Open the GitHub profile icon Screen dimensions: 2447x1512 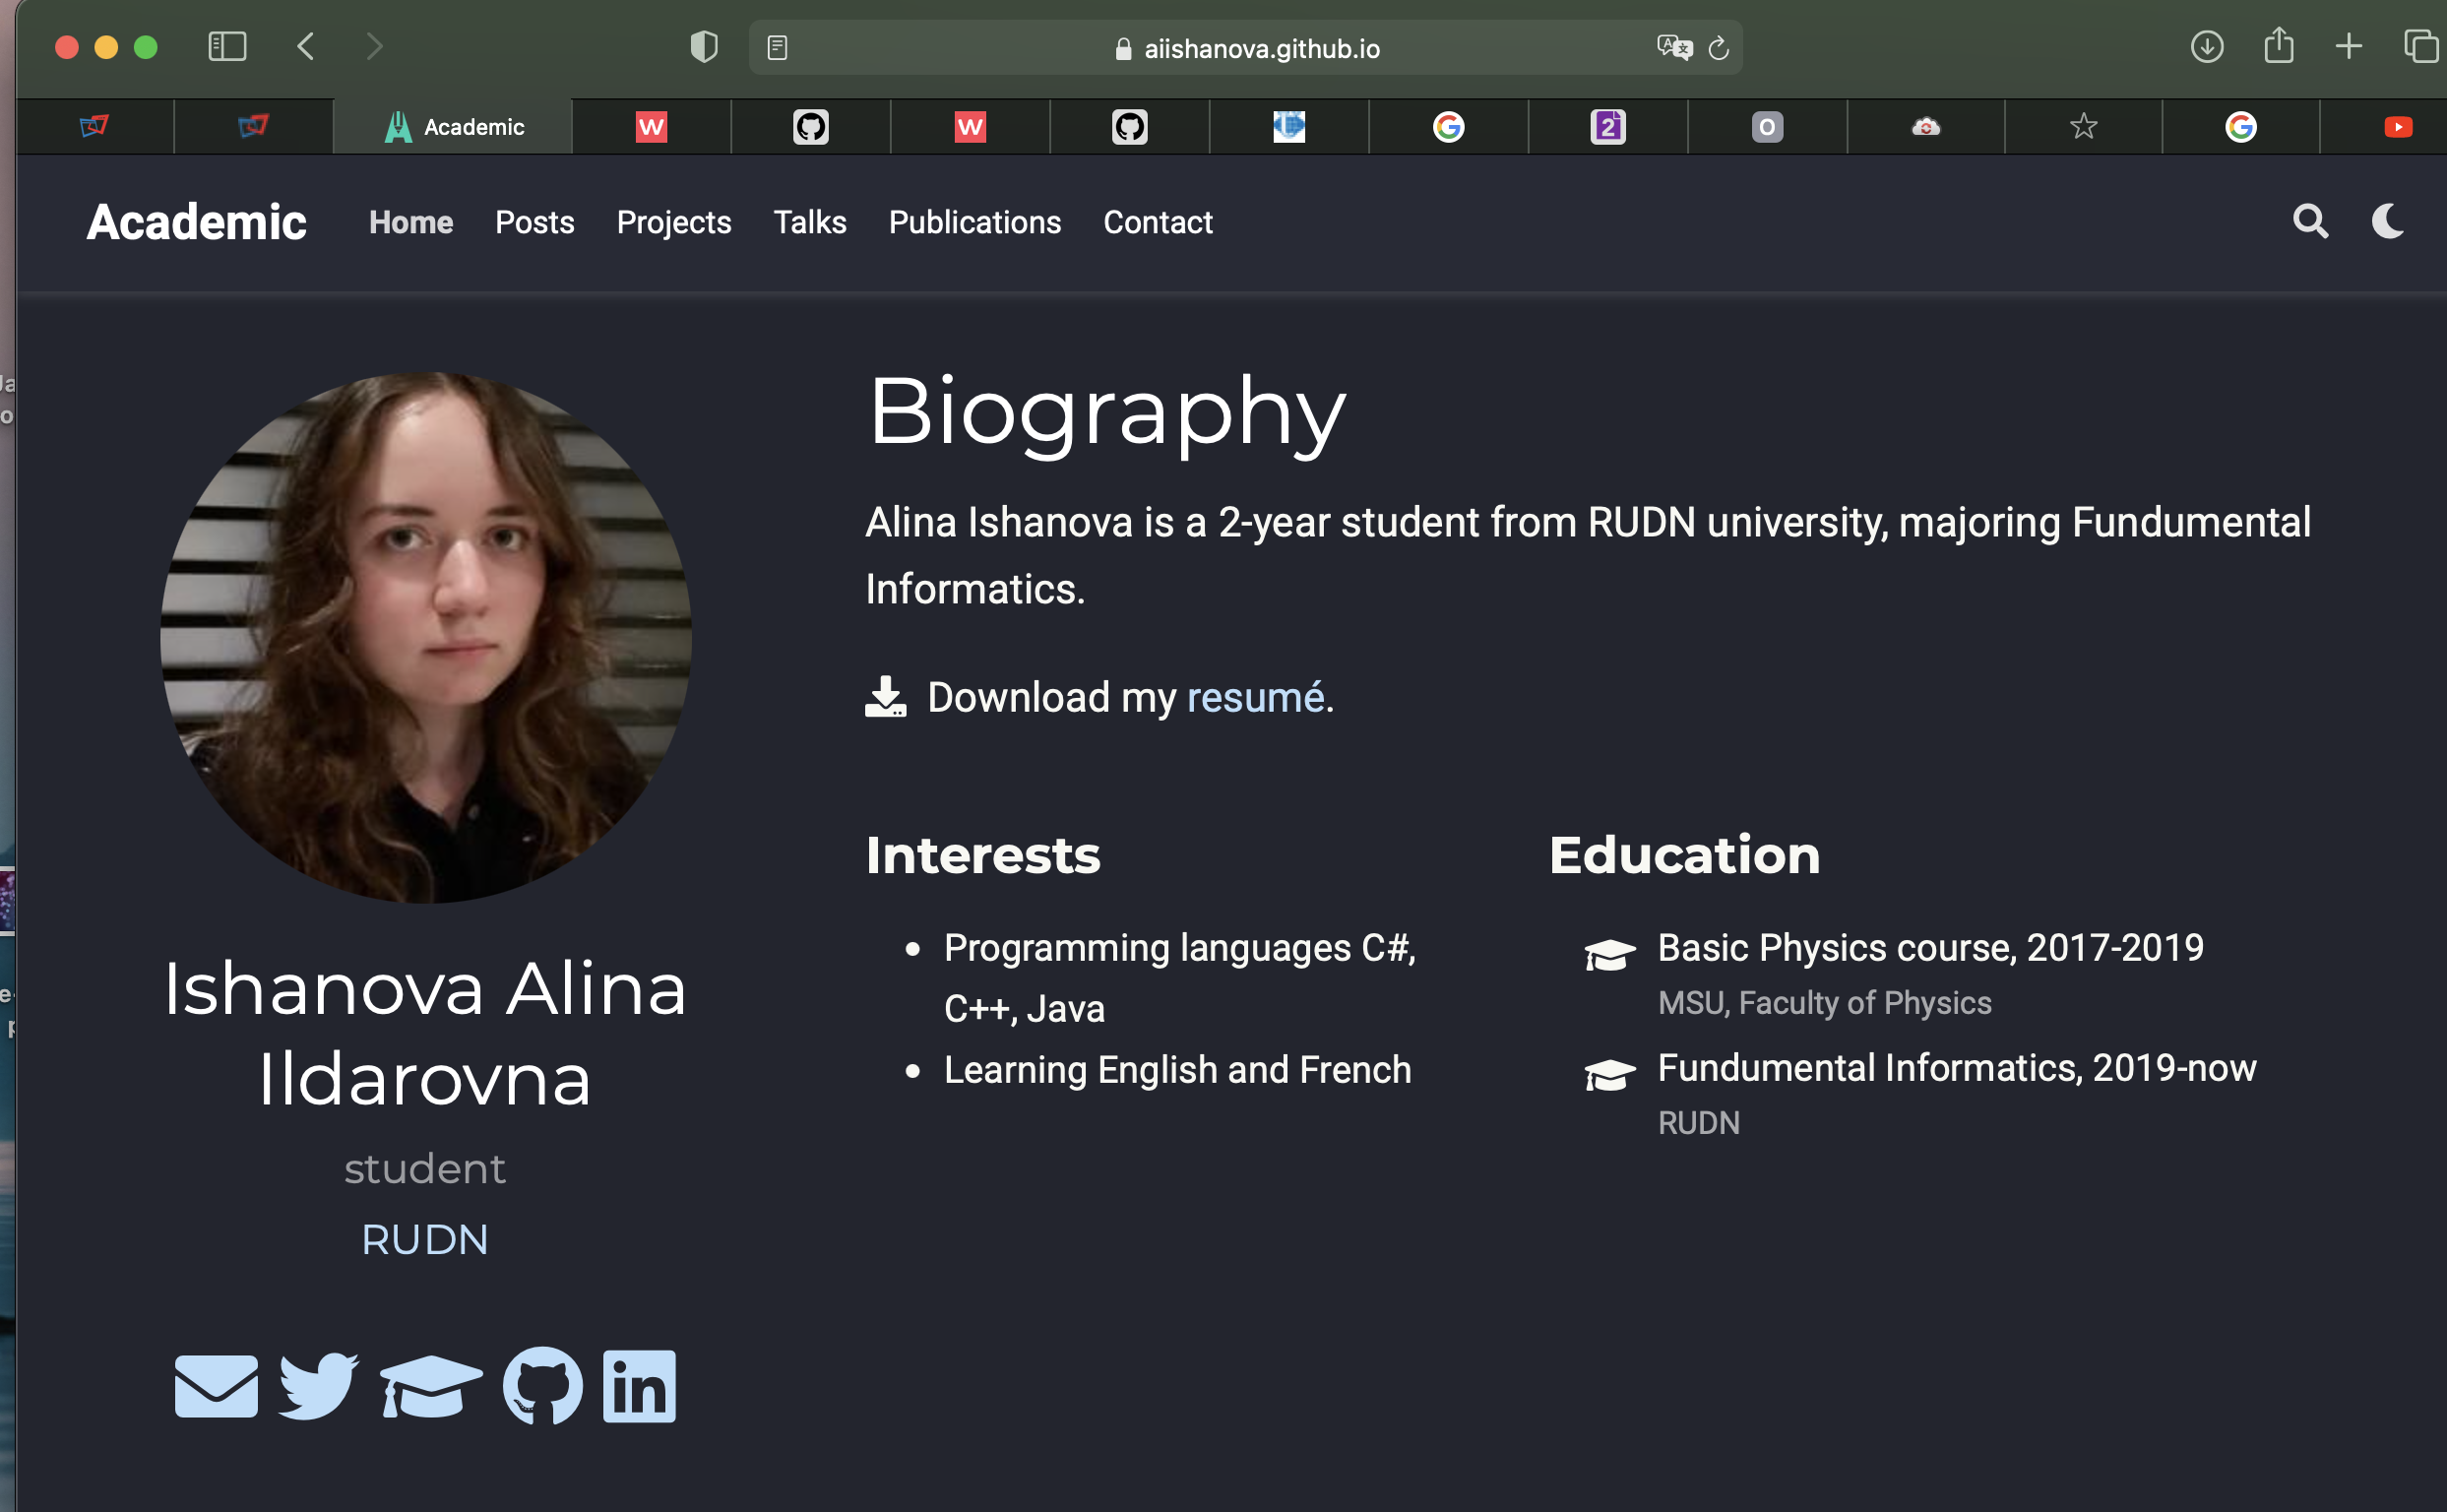542,1386
